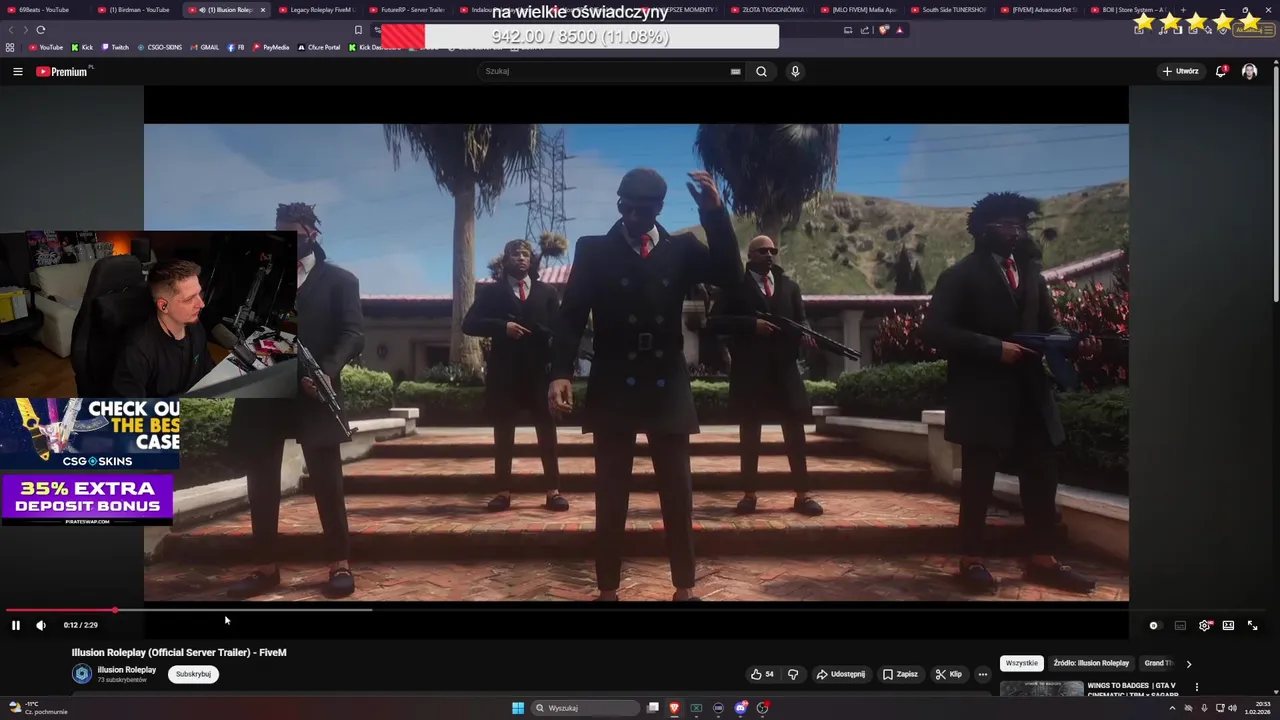The width and height of the screenshot is (1280, 720).
Task: Switch to theater mode
Action: [x=1228, y=625]
